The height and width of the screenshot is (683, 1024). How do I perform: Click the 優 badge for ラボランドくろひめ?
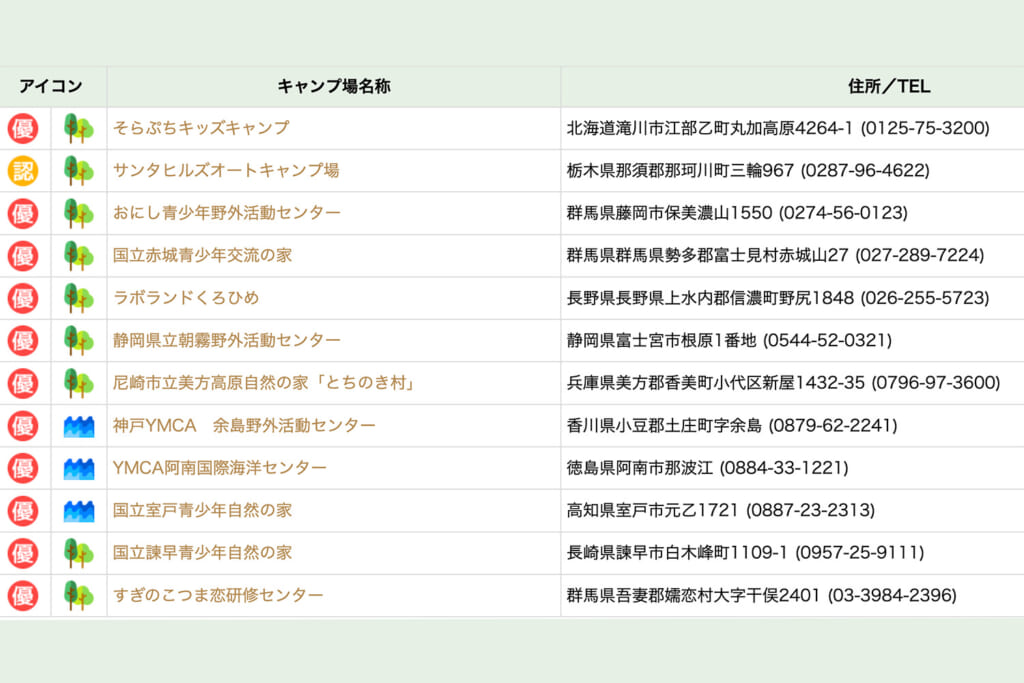(x=23, y=298)
